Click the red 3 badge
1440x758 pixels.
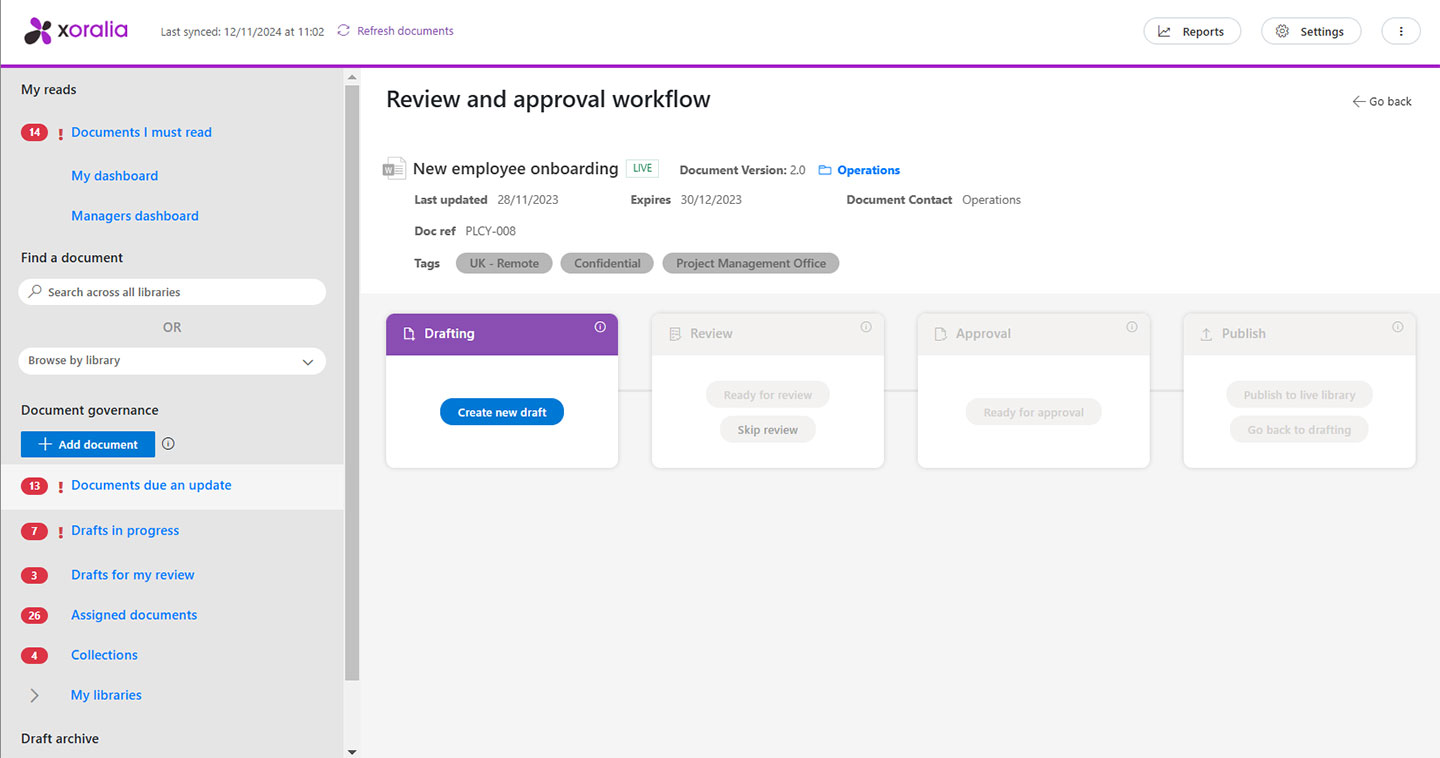(34, 575)
